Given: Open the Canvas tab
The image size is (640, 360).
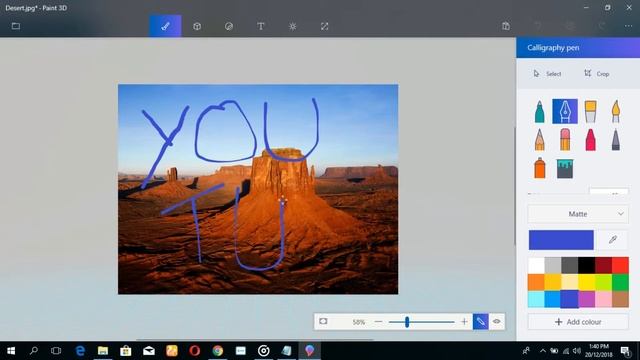Looking at the screenshot, I should (324, 26).
